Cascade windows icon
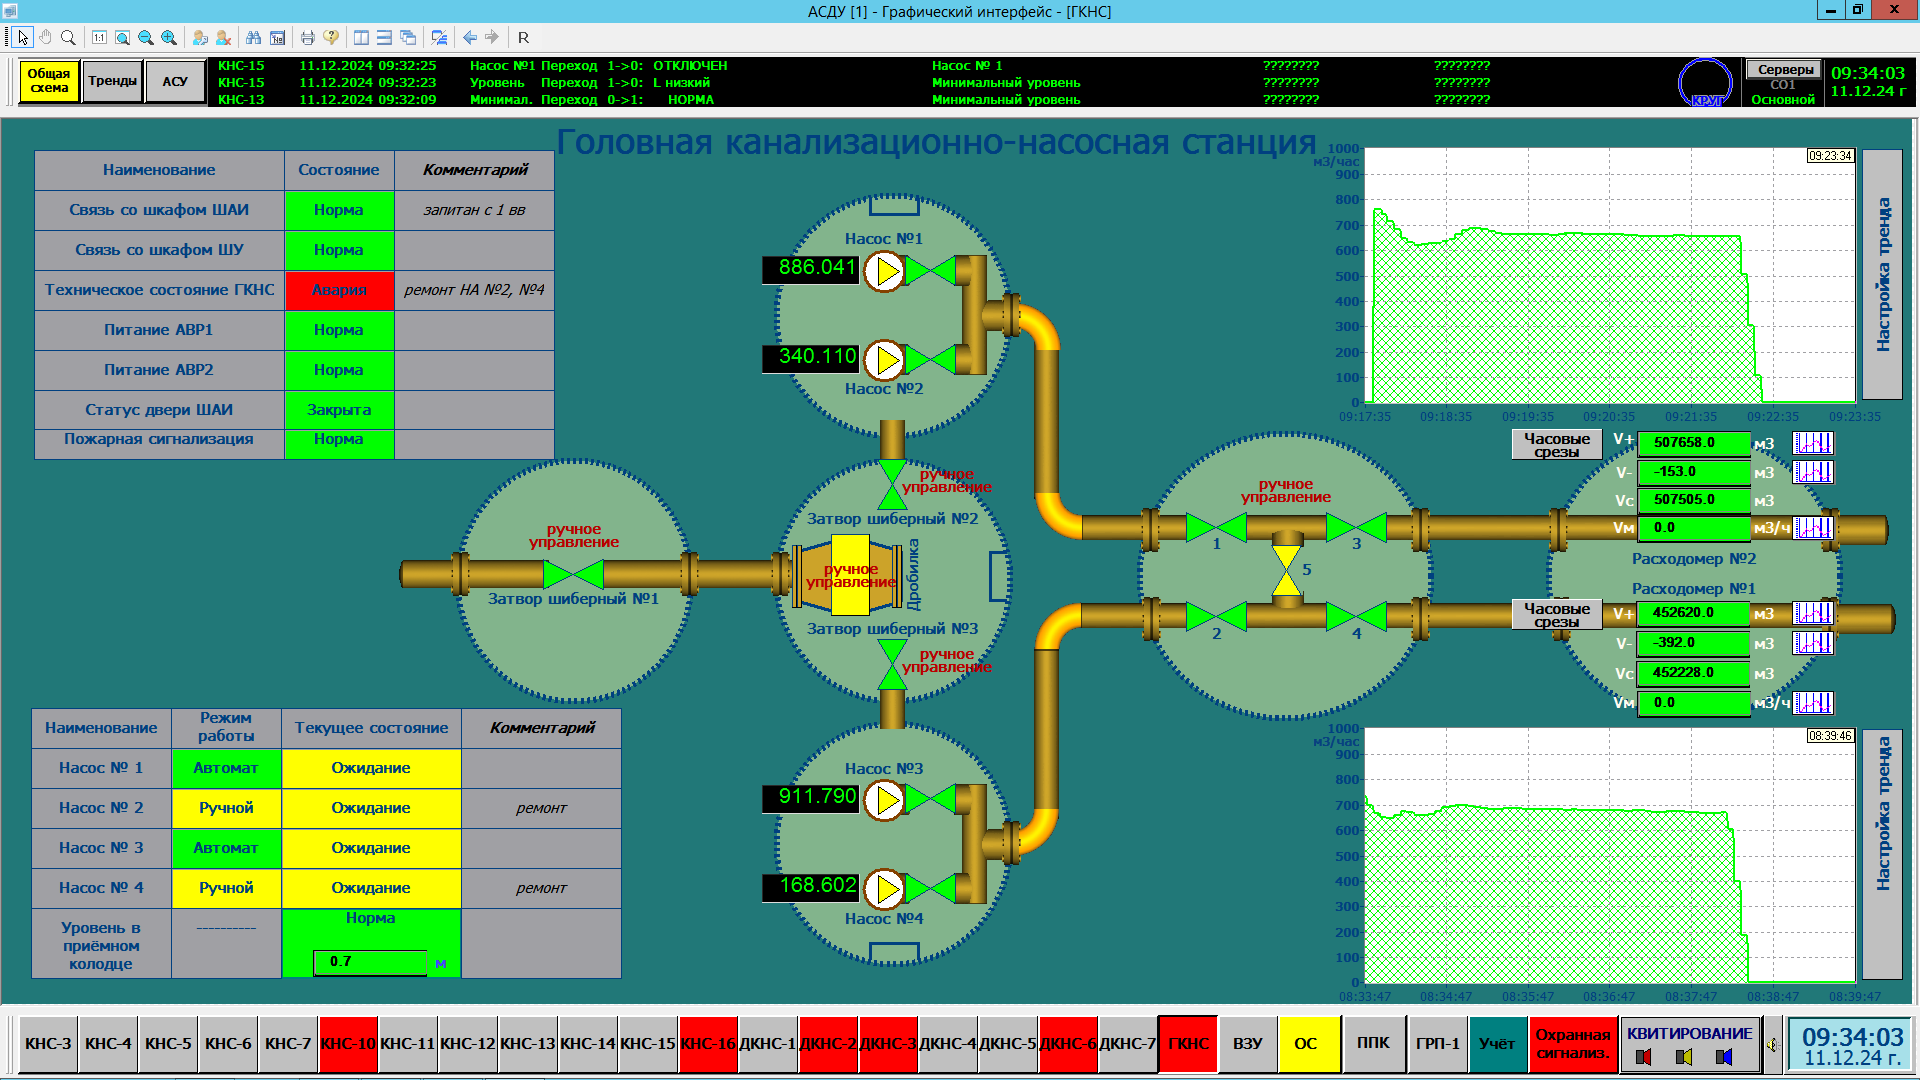Viewport: 1920px width, 1080px height. 408,37
